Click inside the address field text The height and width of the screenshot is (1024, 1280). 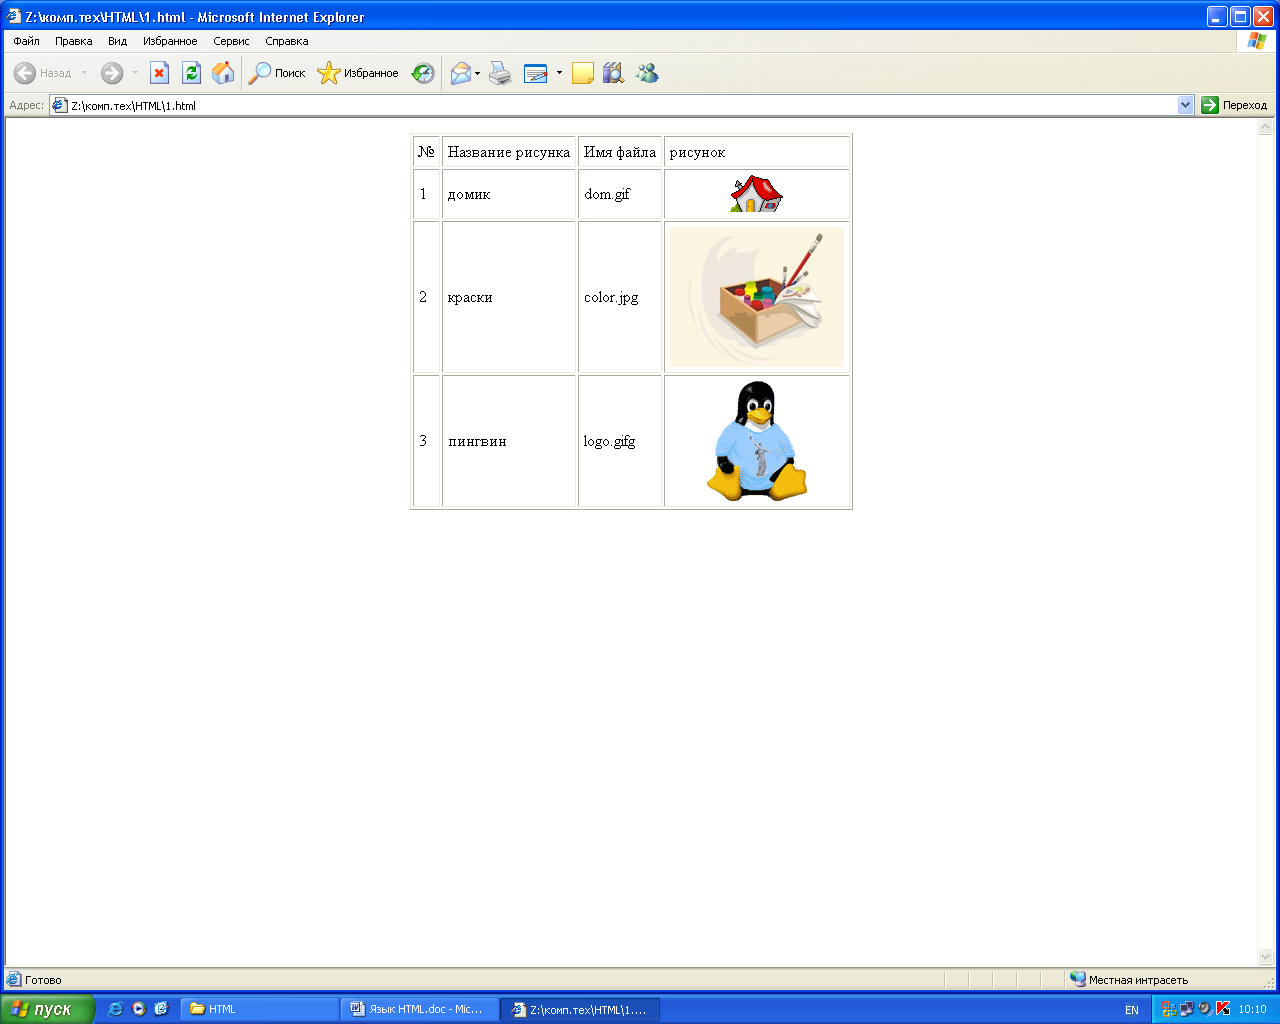point(133,105)
